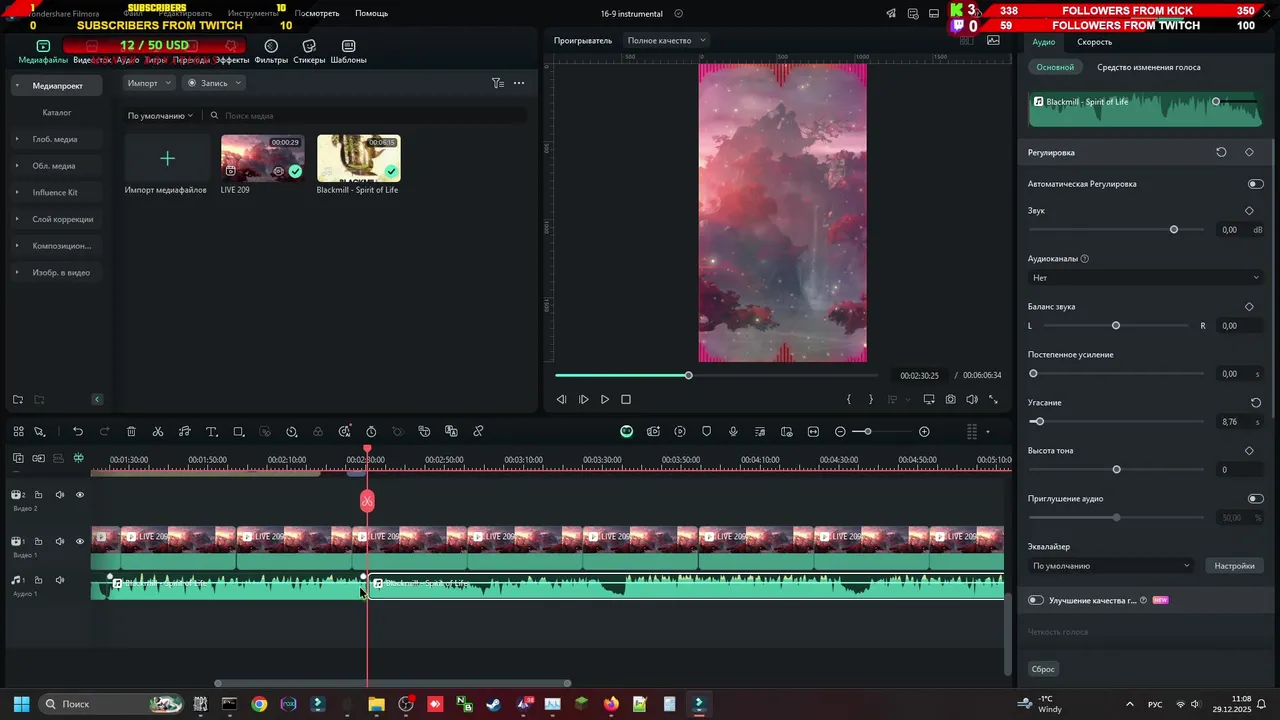
Task: Split the clip with scissors tool
Action: (158, 432)
